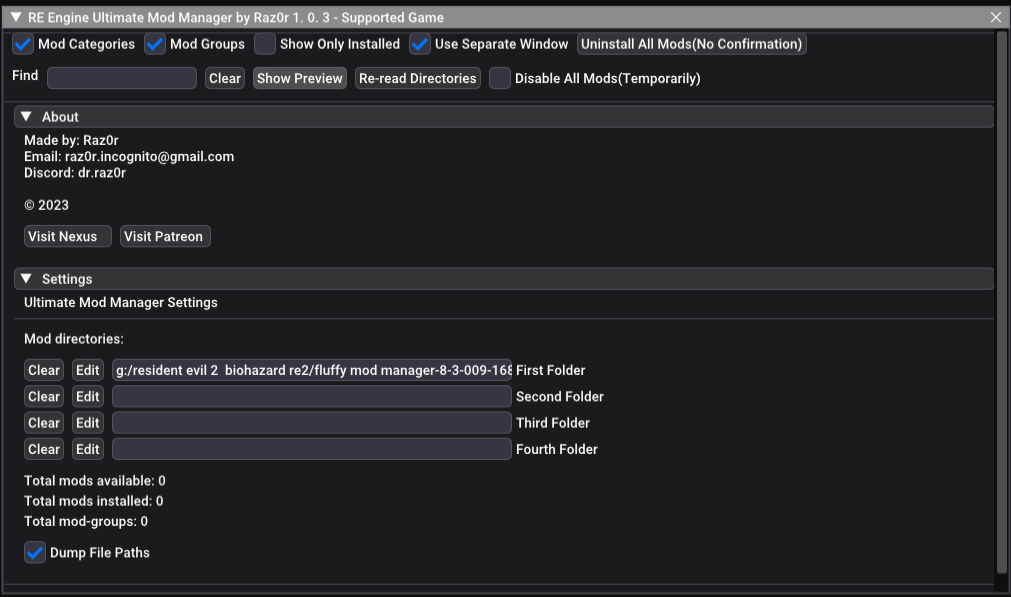Toggle the Mod Groups checkbox
Viewport: 1011px width, 597px height.
click(155, 44)
